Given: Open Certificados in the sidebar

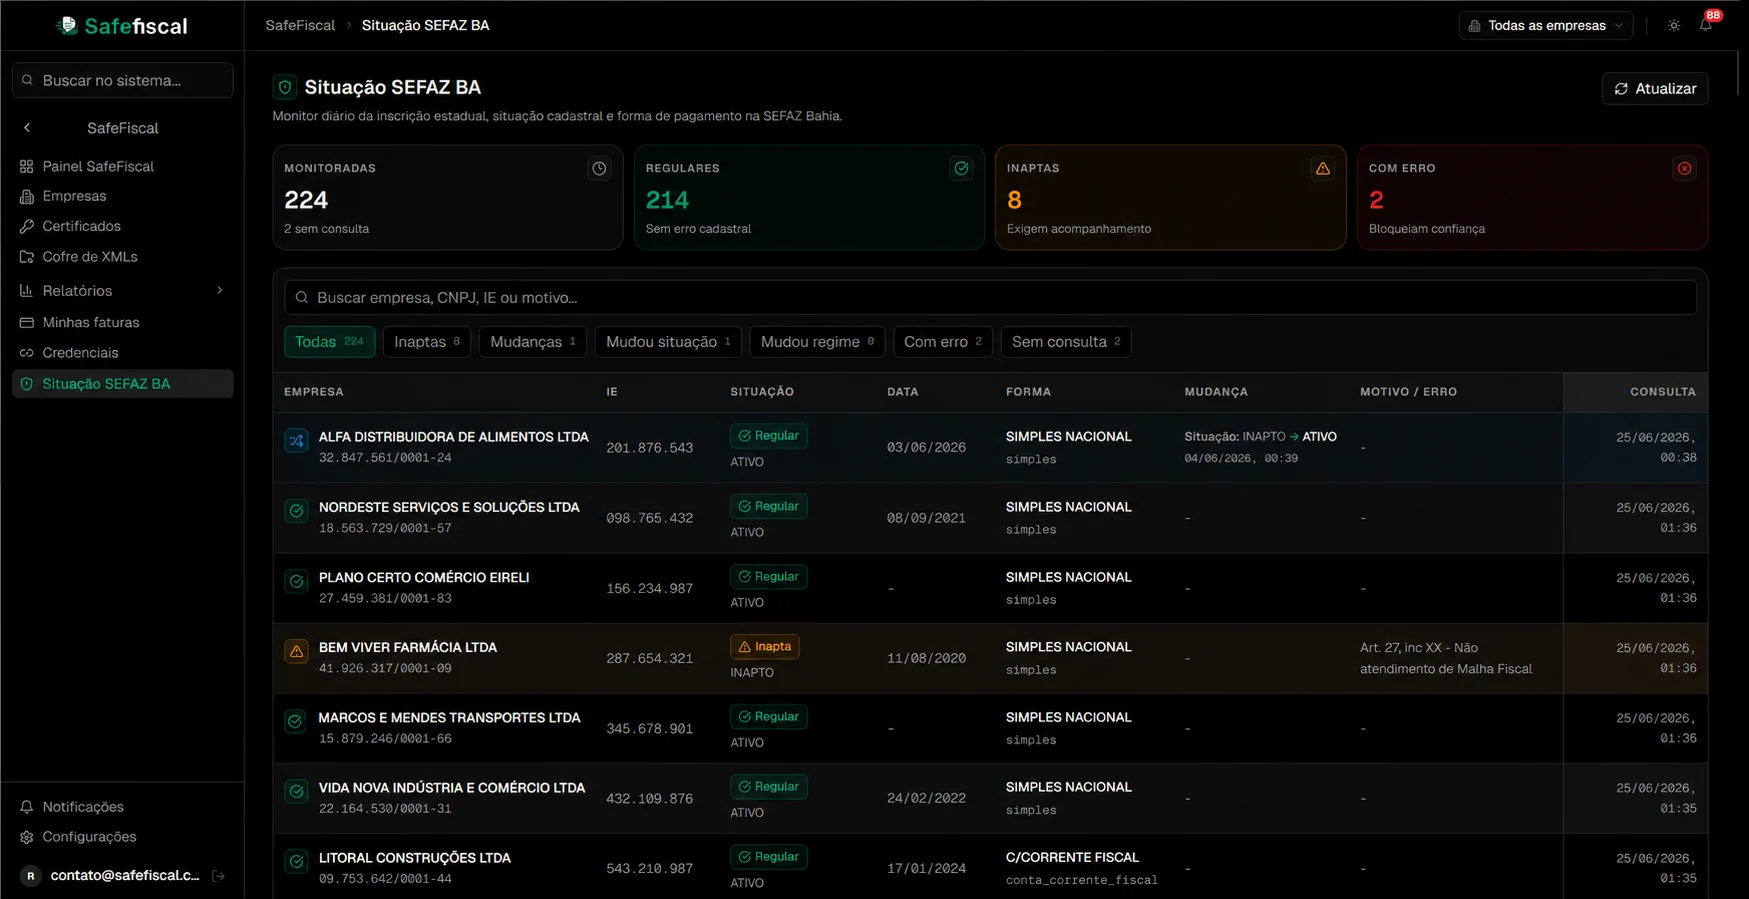Looking at the screenshot, I should (x=122, y=226).
